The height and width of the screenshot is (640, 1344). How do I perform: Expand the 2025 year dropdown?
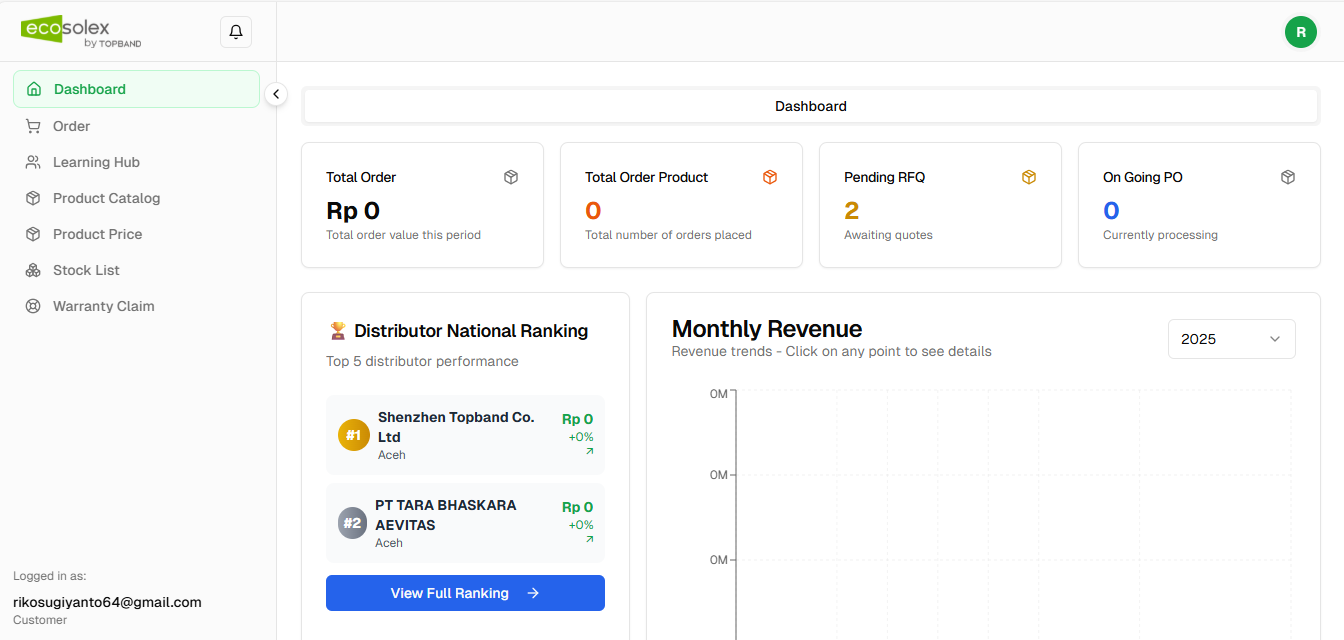[1231, 339]
